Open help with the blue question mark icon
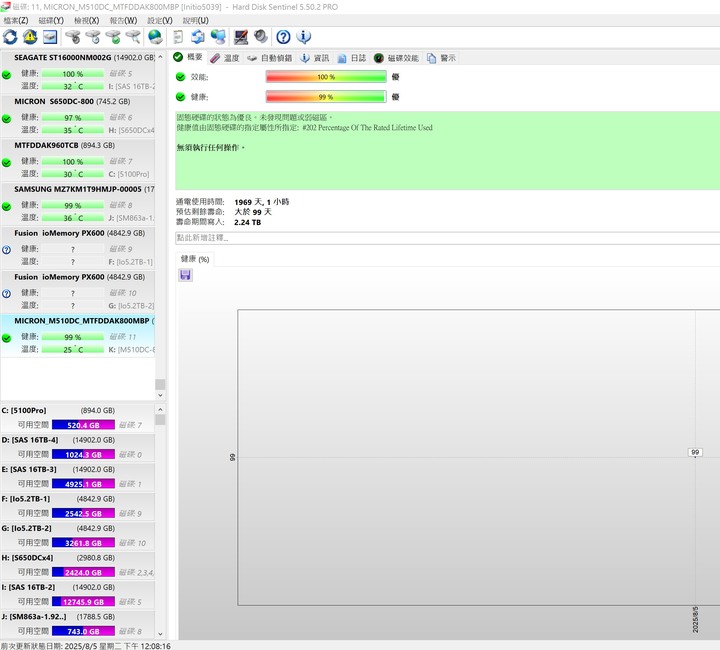The height and width of the screenshot is (650, 720). 283,37
